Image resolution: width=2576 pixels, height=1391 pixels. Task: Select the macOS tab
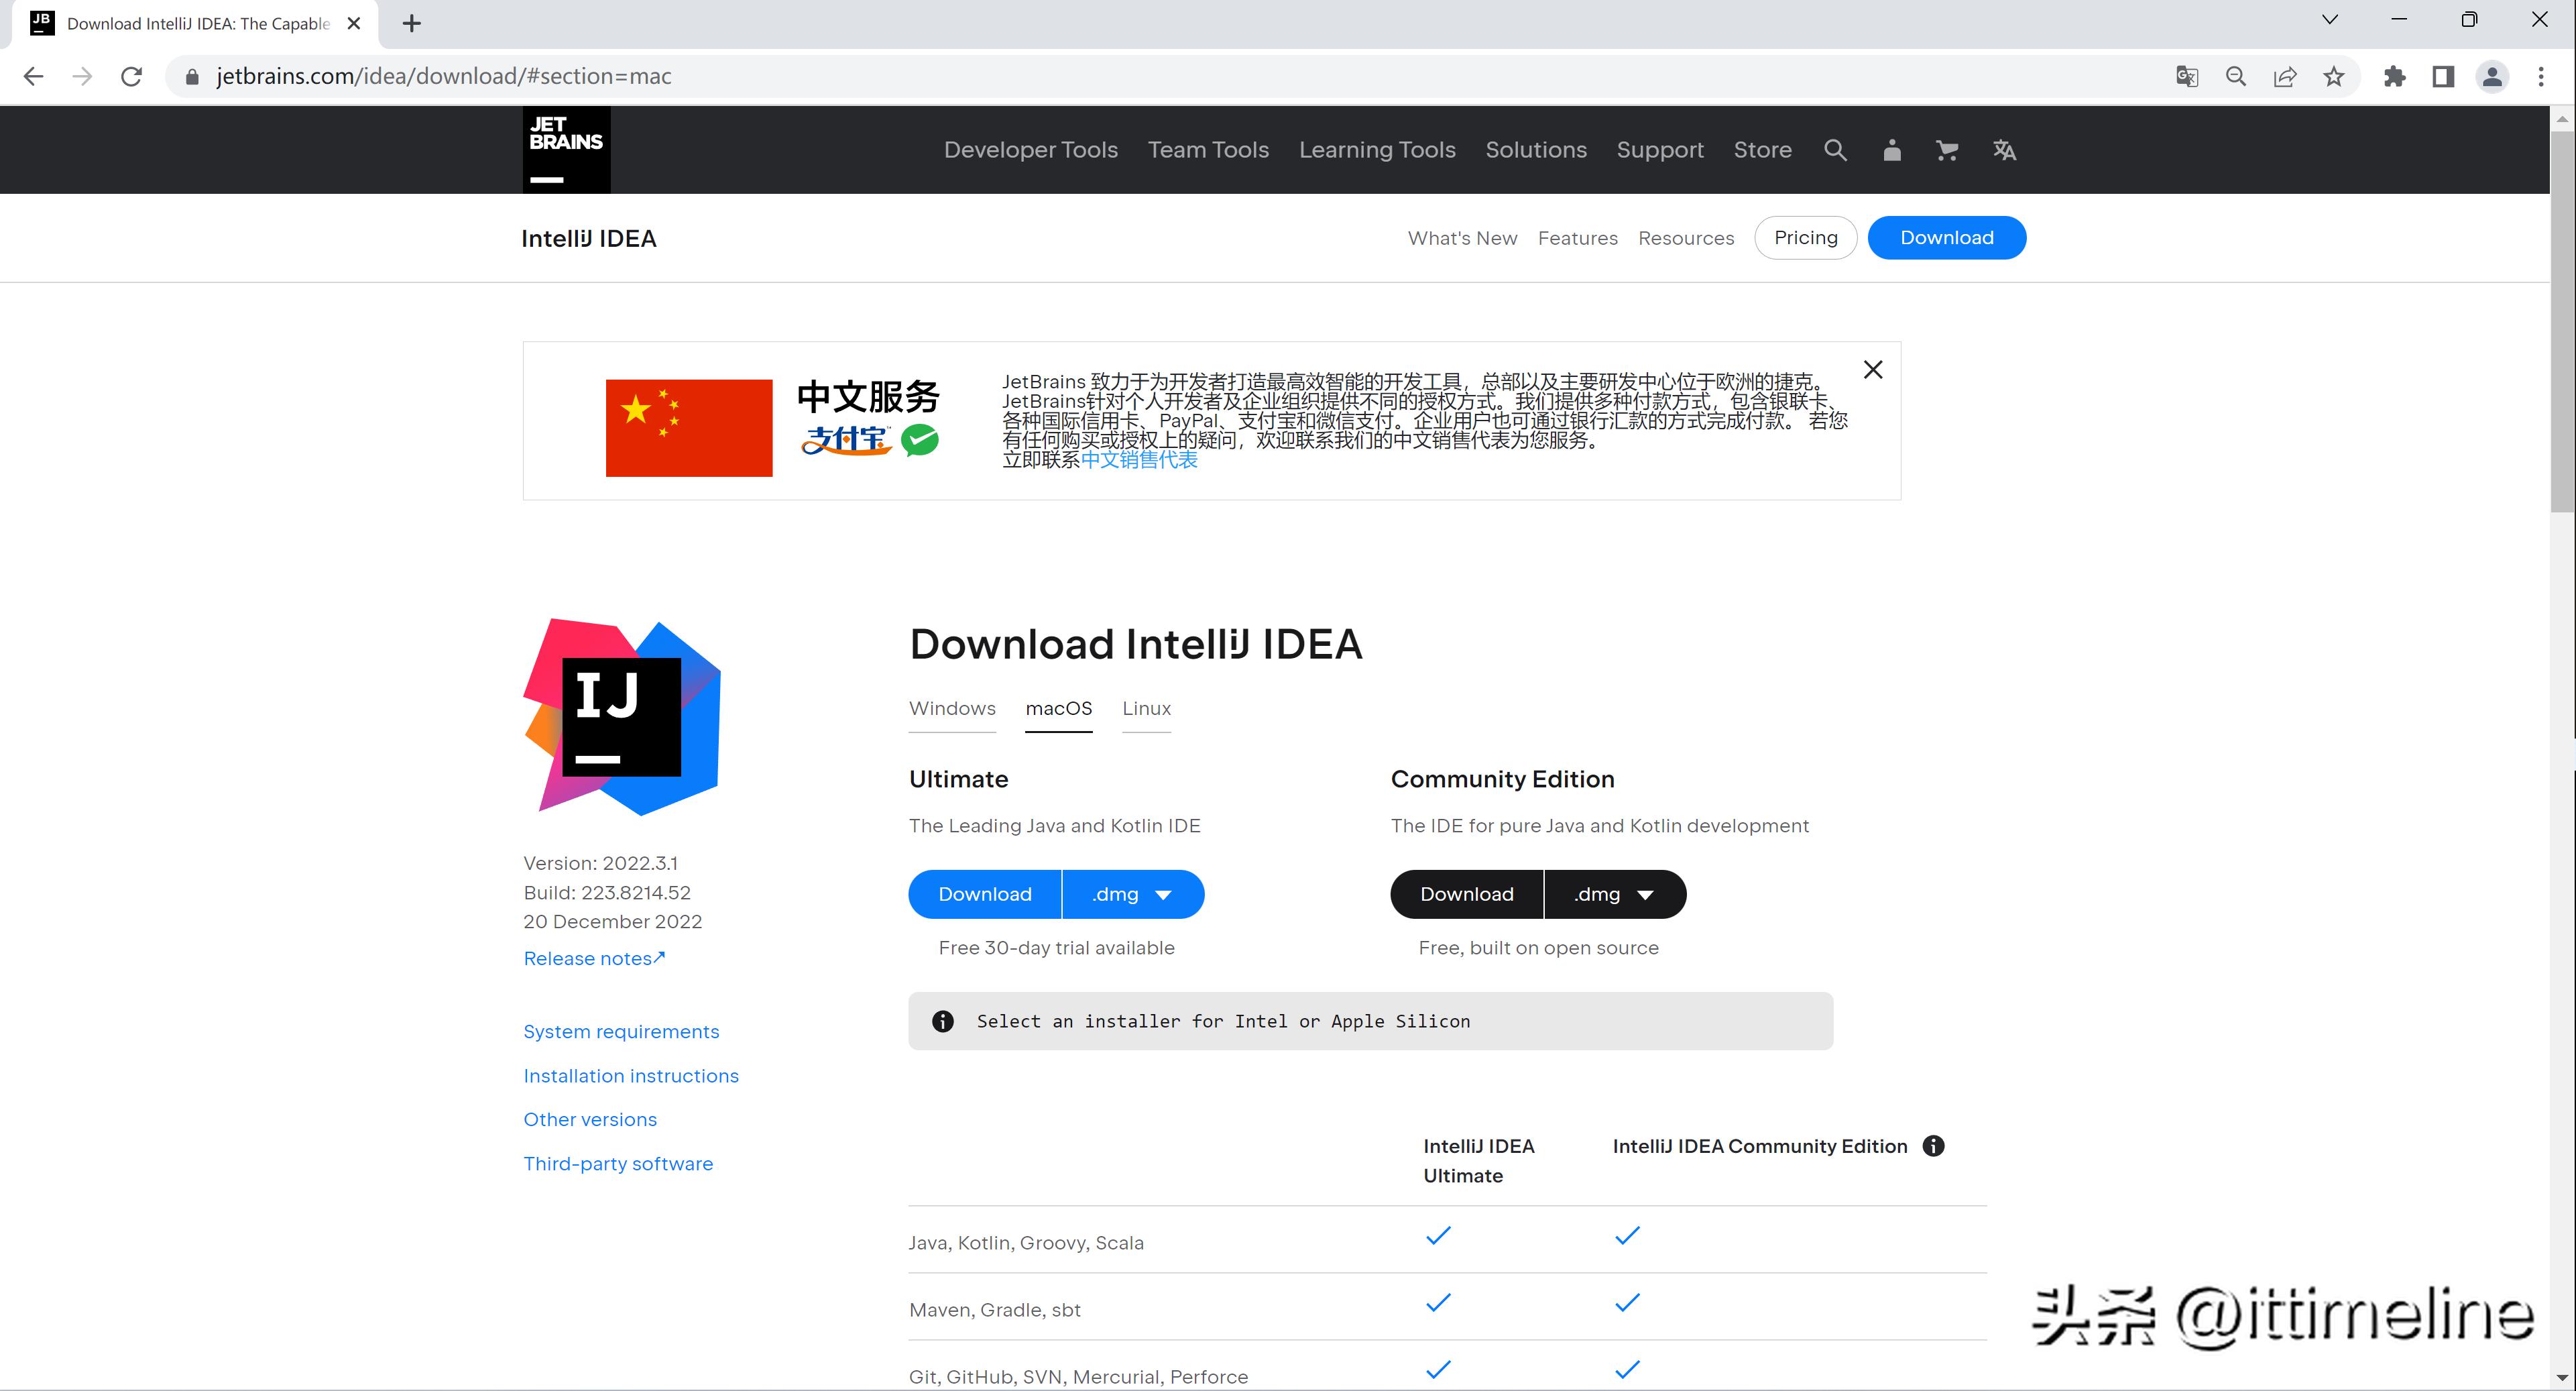click(x=1059, y=708)
